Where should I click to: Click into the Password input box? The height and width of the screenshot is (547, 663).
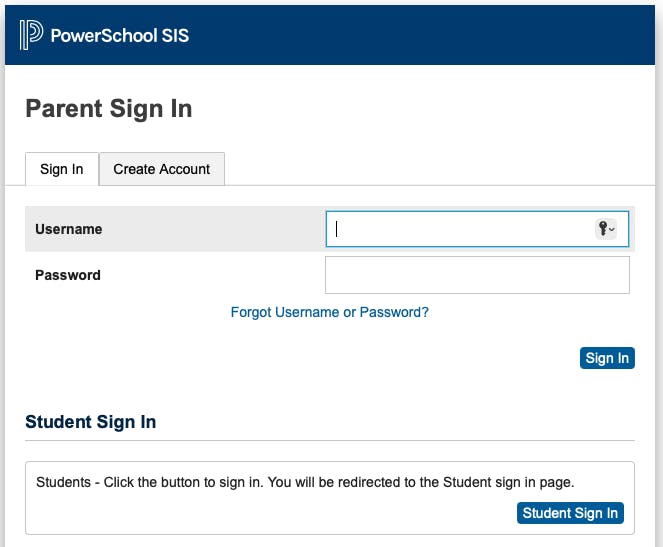pyautogui.click(x=477, y=275)
